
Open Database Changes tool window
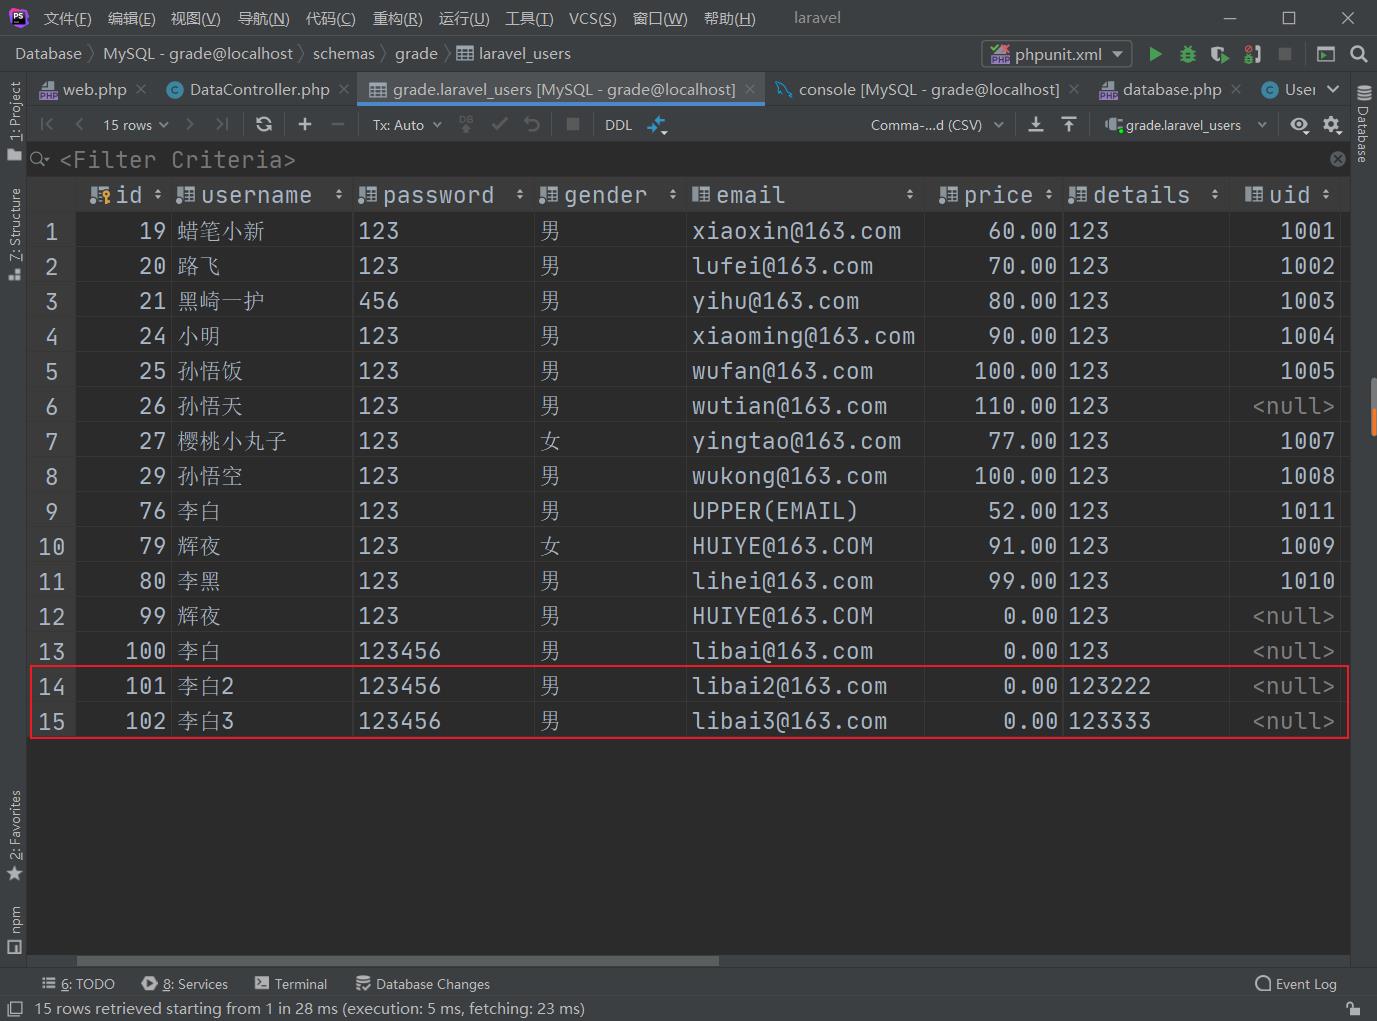pos(422,984)
